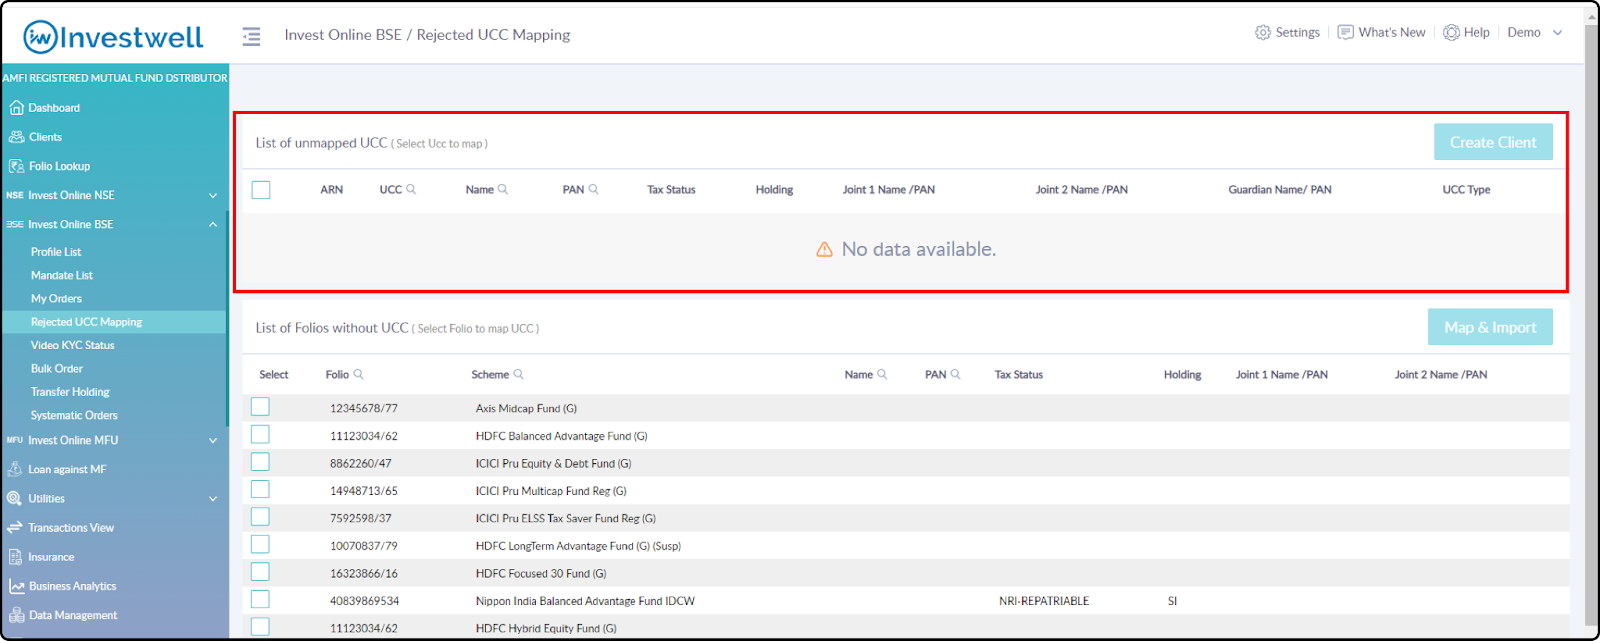Click the What's New link text
Screen dimensions: 1600x641
click(x=1392, y=33)
